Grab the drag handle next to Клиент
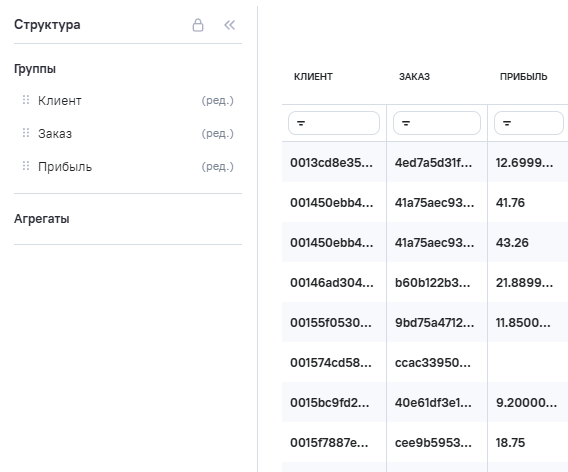This screenshot has height=472, width=568. 26,100
